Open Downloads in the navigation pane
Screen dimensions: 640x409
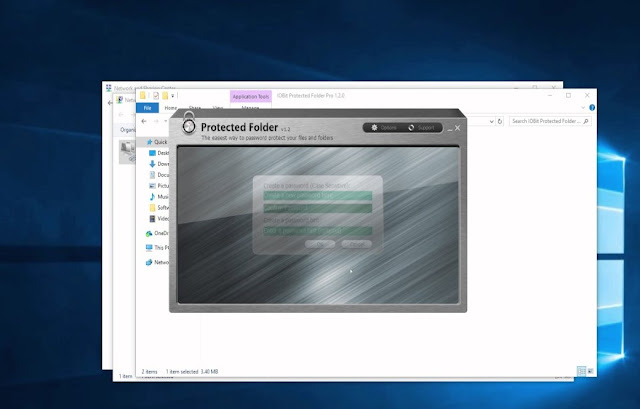coord(158,164)
